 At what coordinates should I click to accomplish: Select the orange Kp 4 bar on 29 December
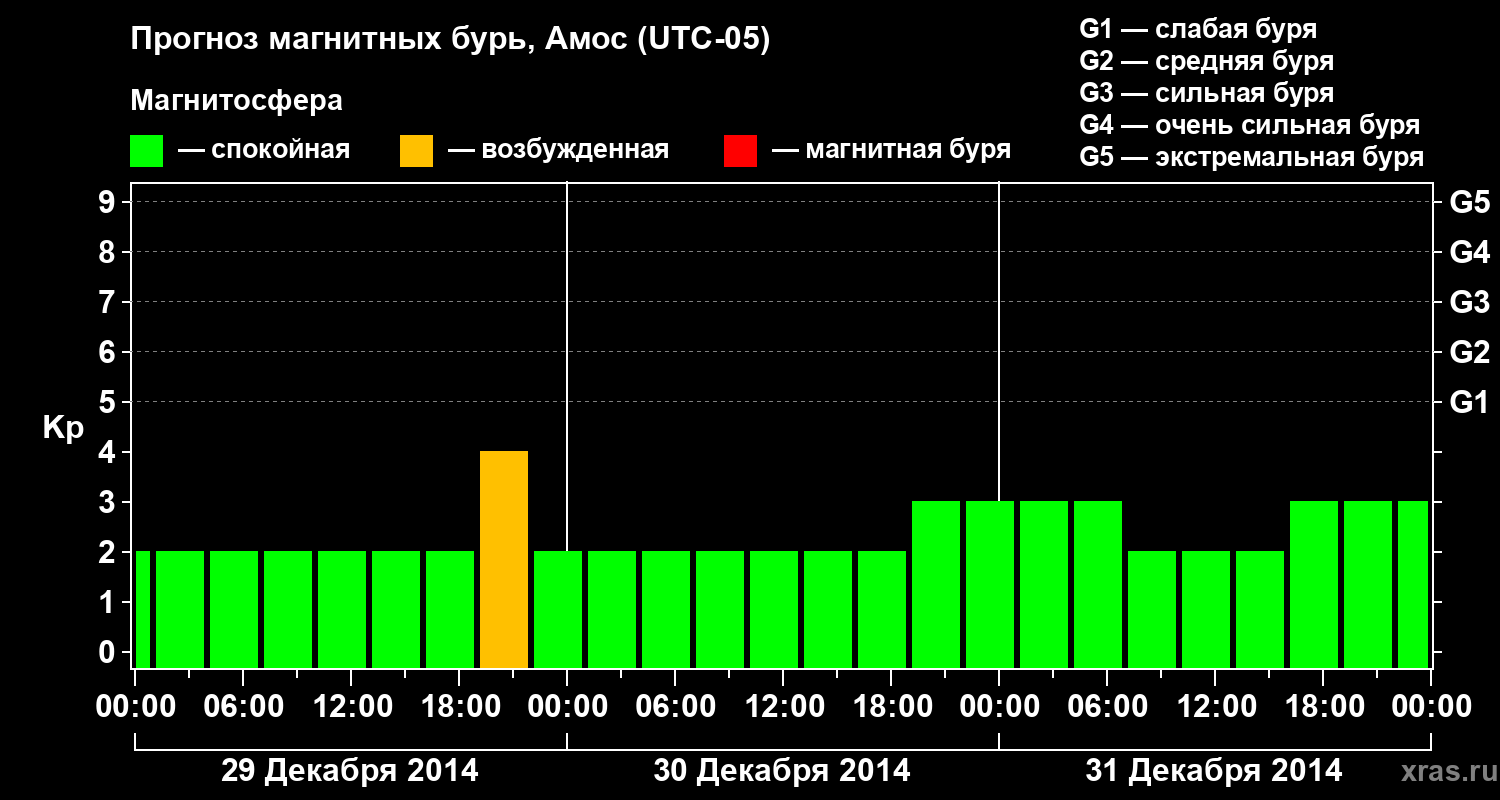(x=504, y=559)
